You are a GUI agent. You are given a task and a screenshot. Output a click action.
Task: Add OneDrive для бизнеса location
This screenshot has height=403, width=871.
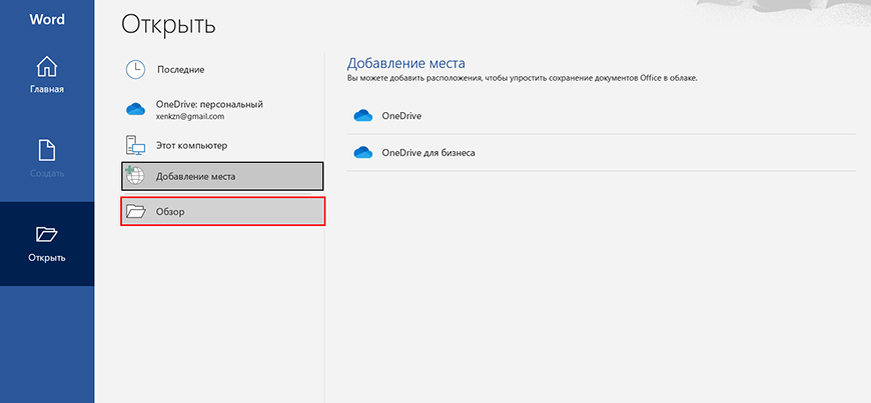click(602, 152)
